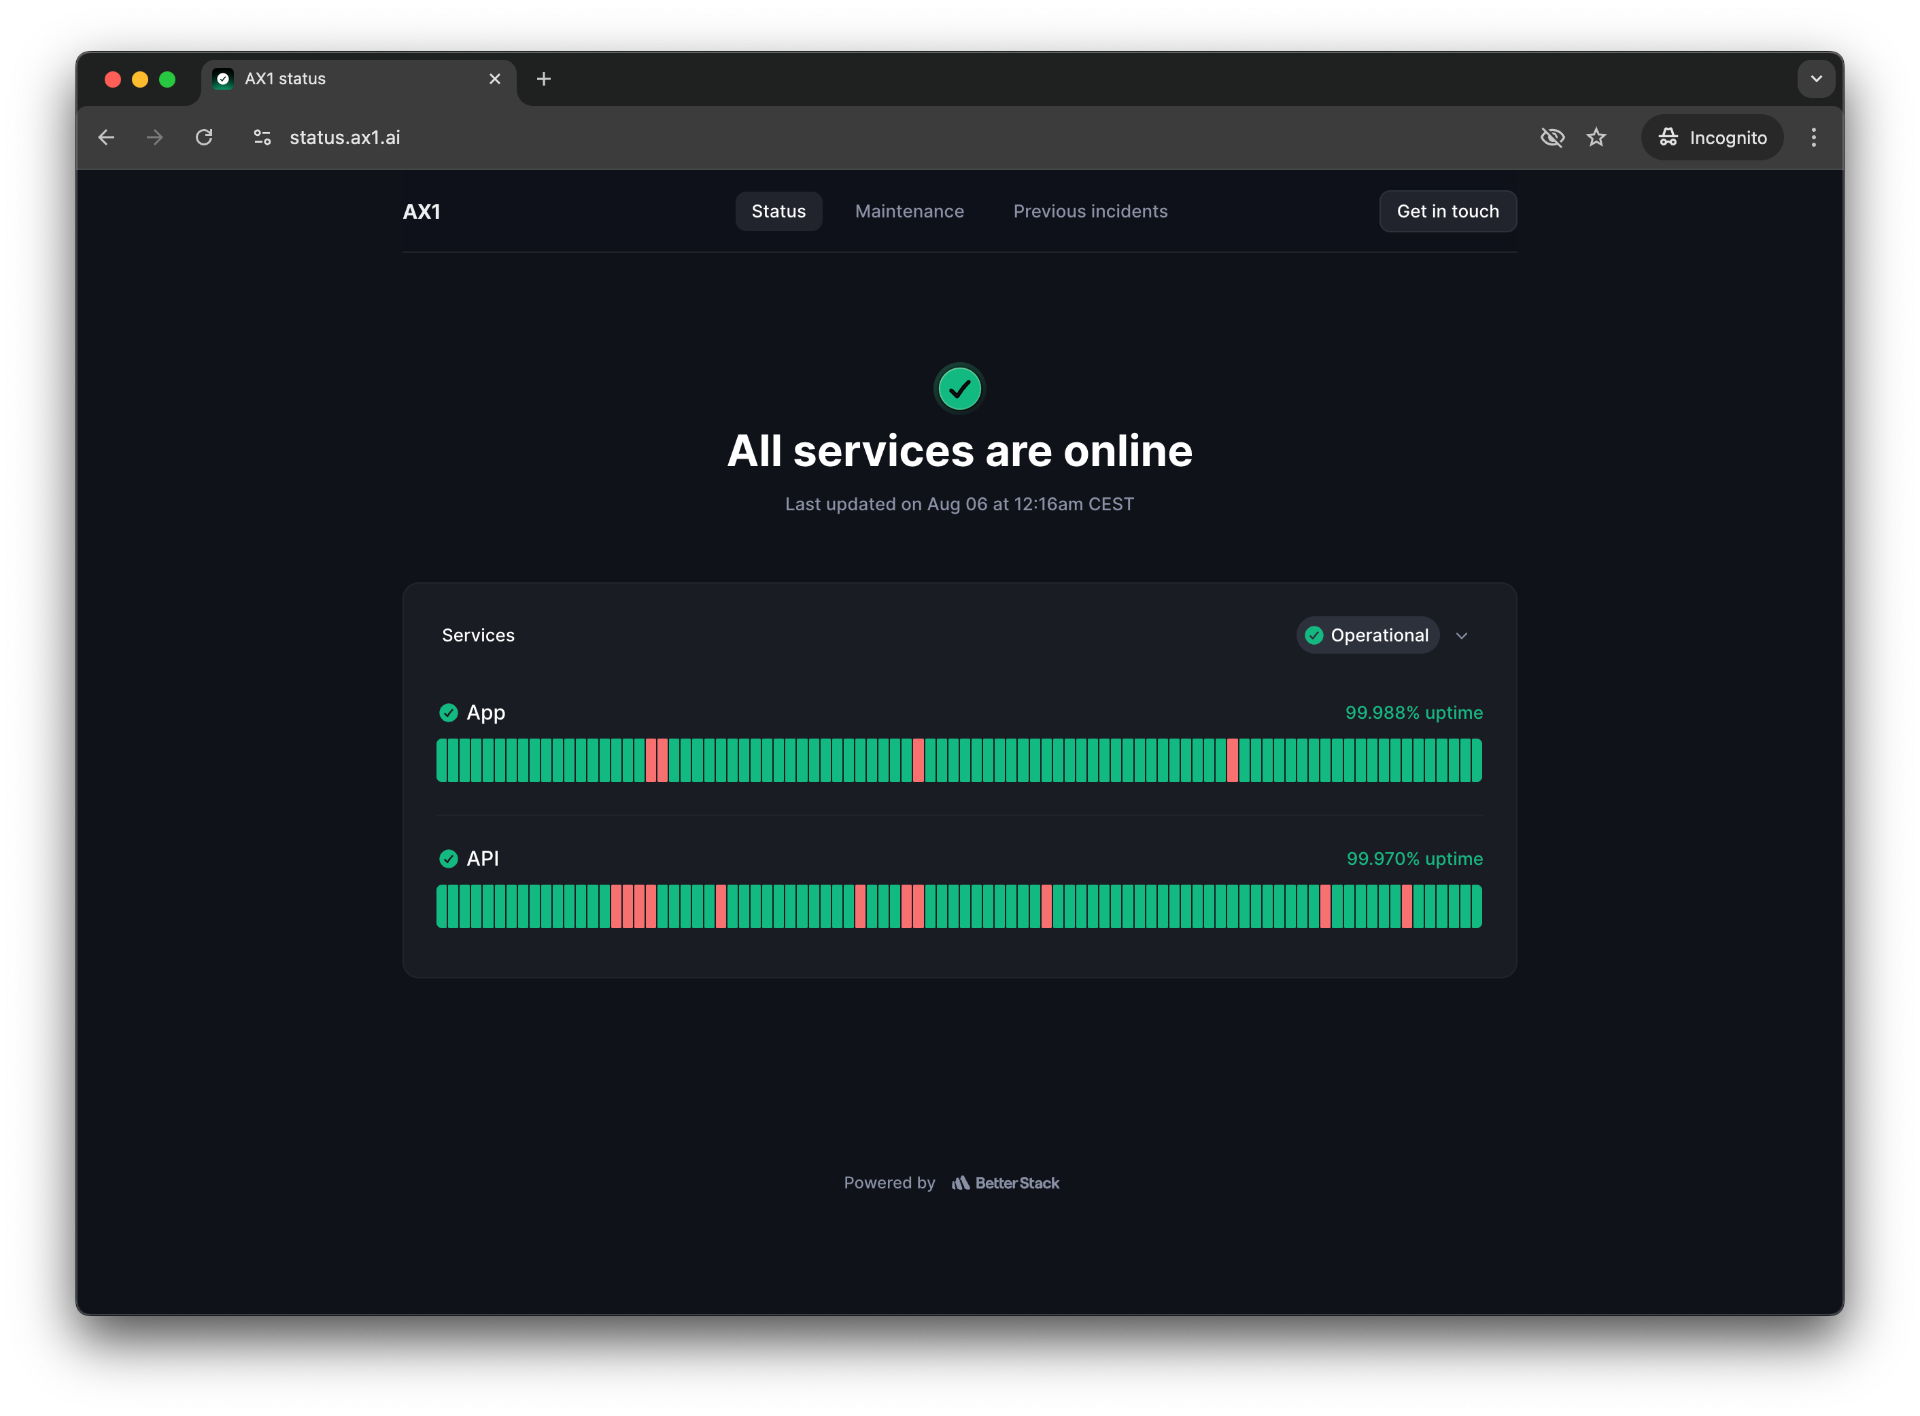Click the AX1 status tab favicon

click(222, 79)
